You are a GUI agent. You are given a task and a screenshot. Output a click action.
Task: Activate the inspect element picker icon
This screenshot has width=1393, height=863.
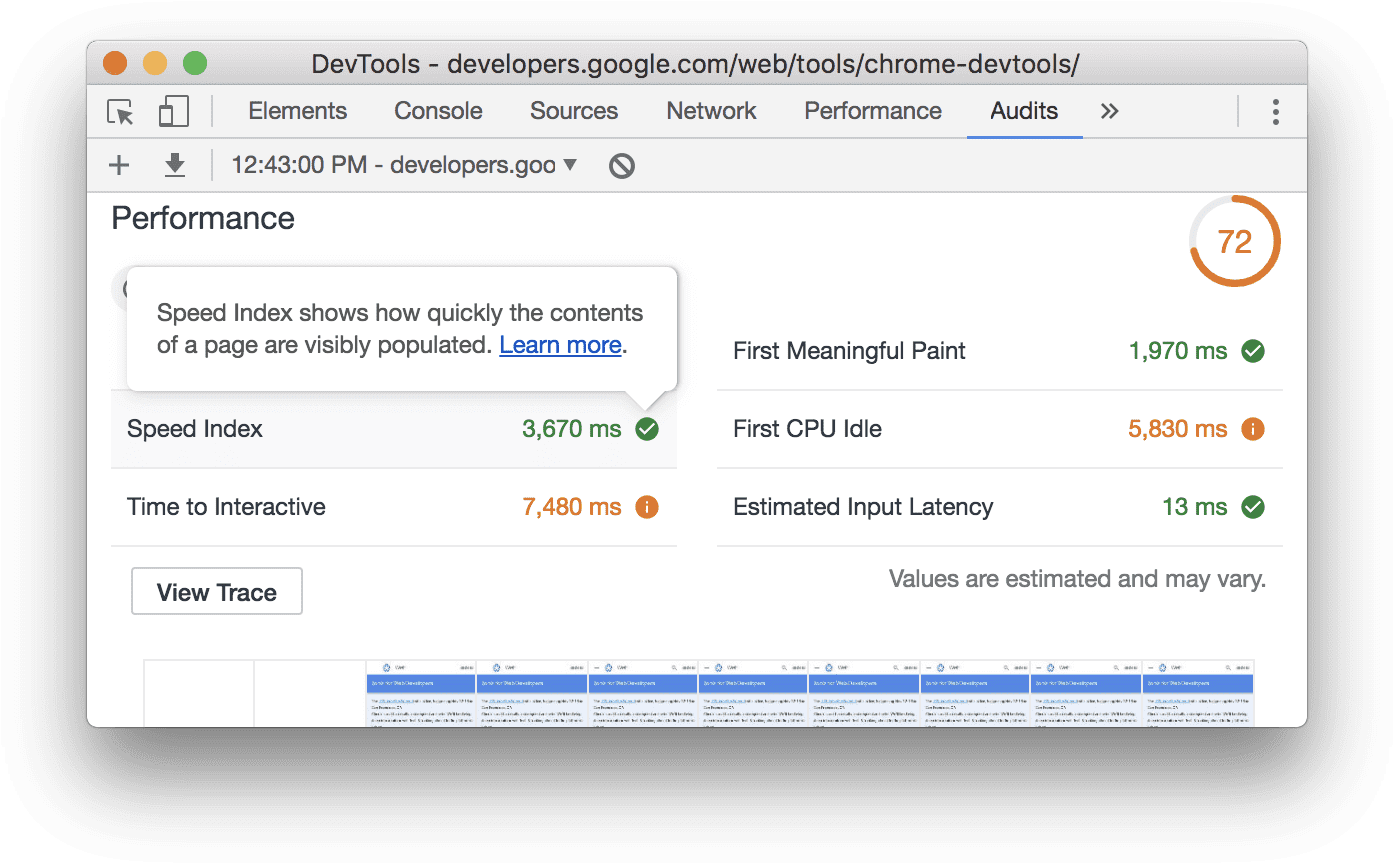(x=120, y=112)
